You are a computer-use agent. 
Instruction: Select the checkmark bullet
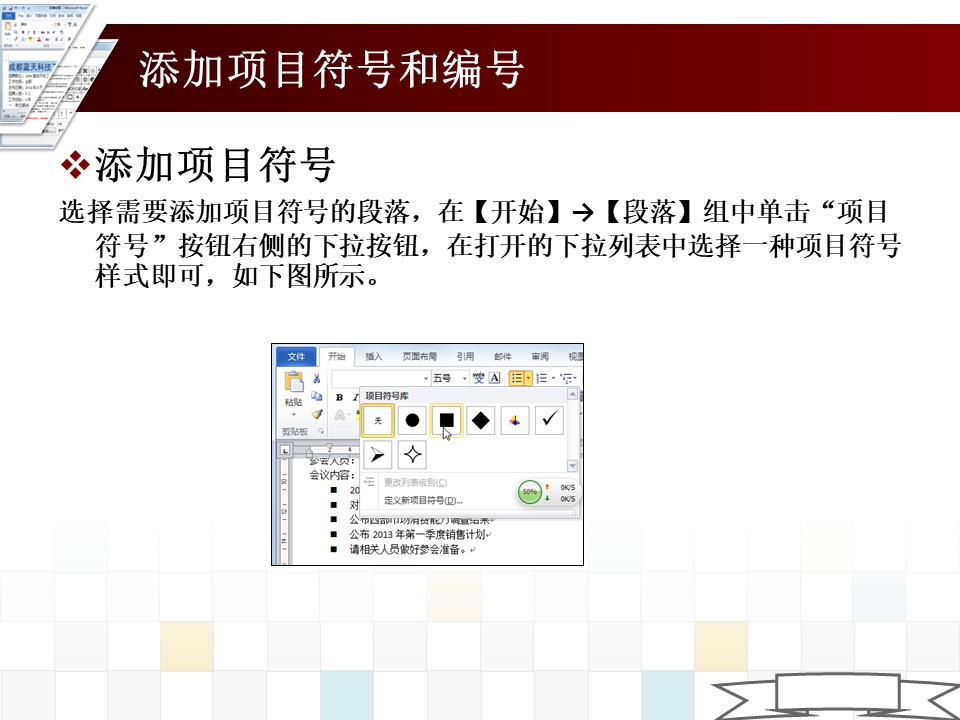pyautogui.click(x=549, y=420)
